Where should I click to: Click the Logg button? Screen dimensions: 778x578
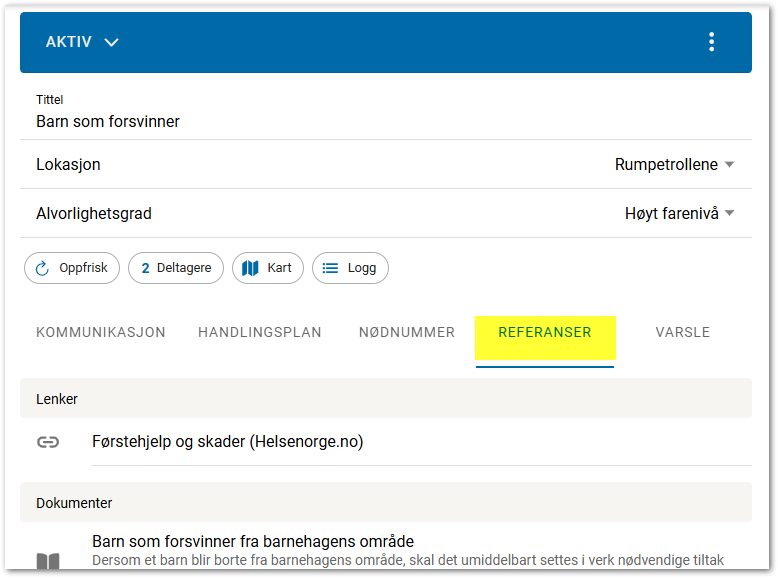coord(350,268)
